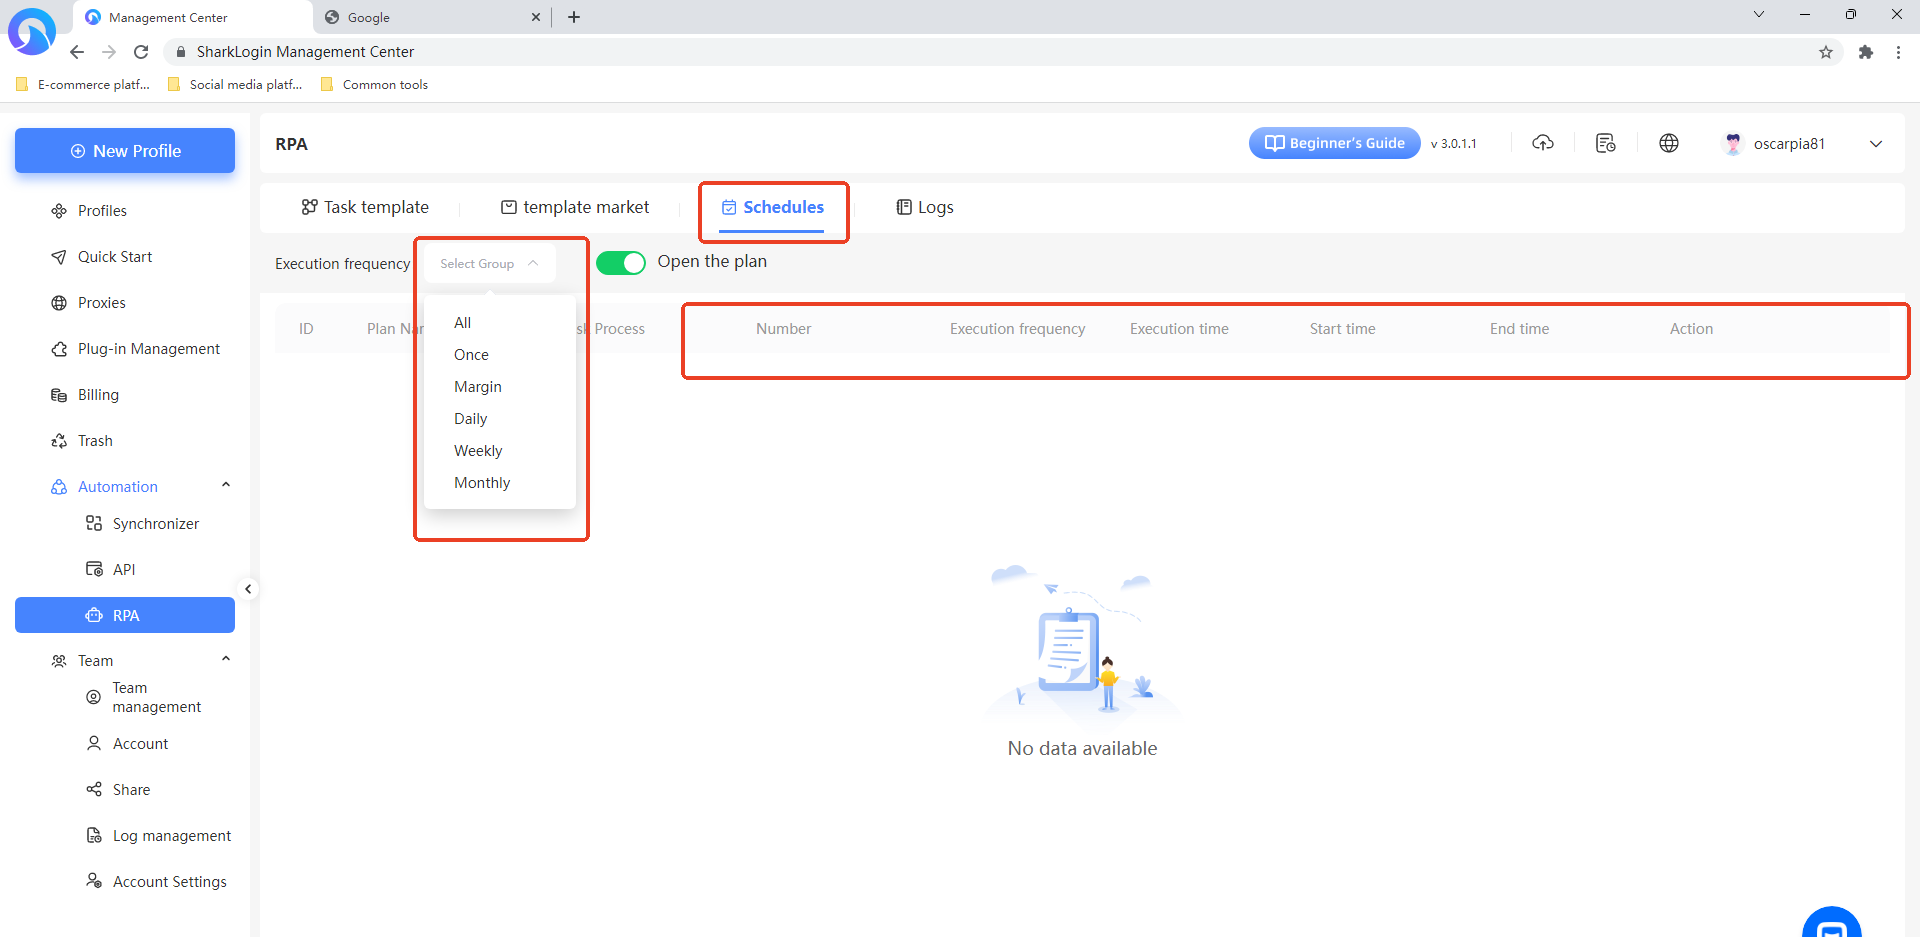Click the New Profile button
1920x937 pixels.
tap(125, 151)
